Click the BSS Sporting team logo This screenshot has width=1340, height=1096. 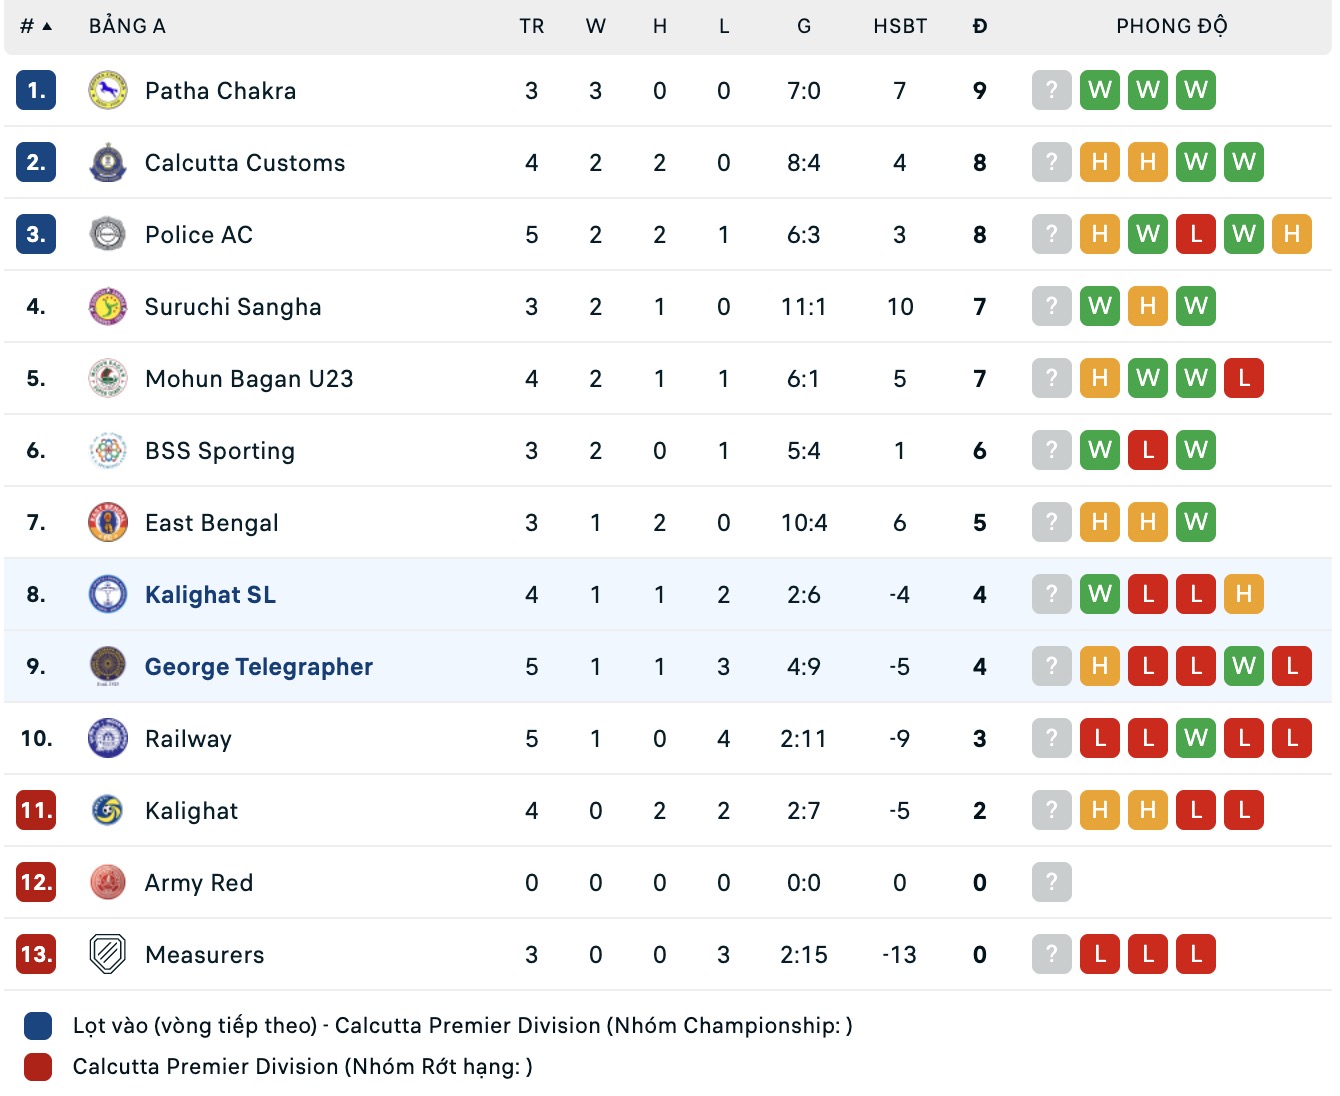click(x=107, y=451)
